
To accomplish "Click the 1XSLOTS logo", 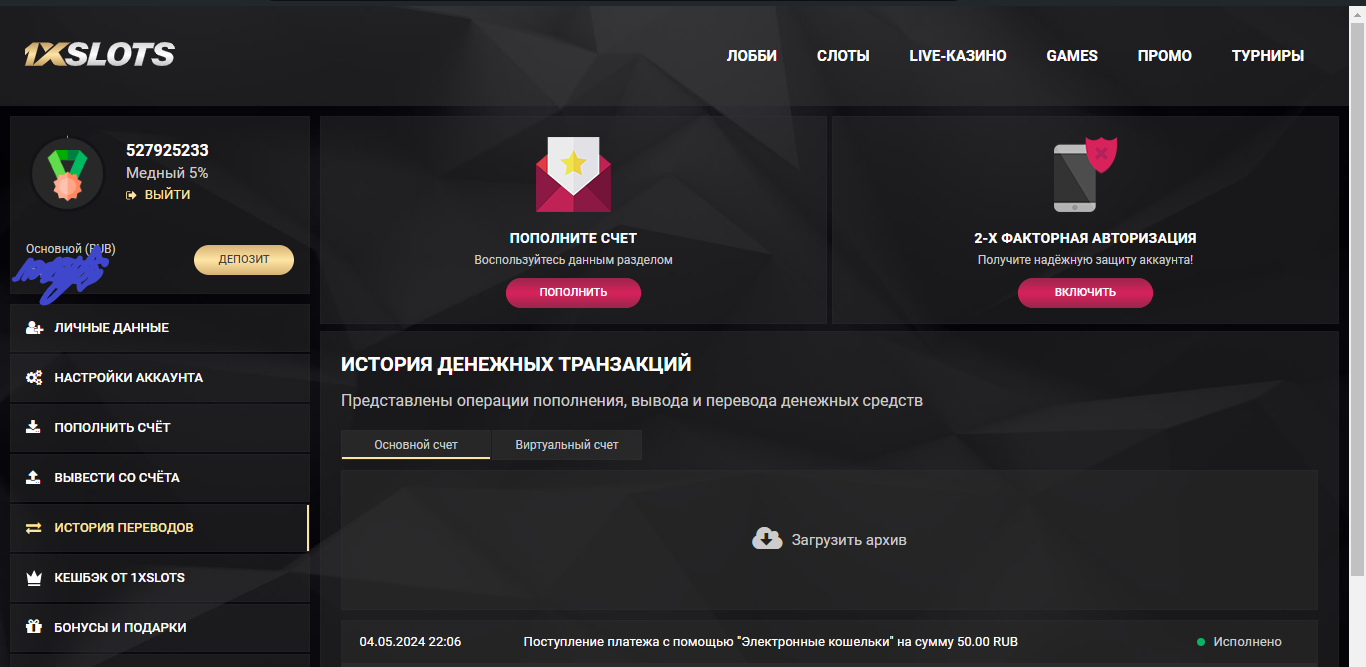I will pos(99,55).
